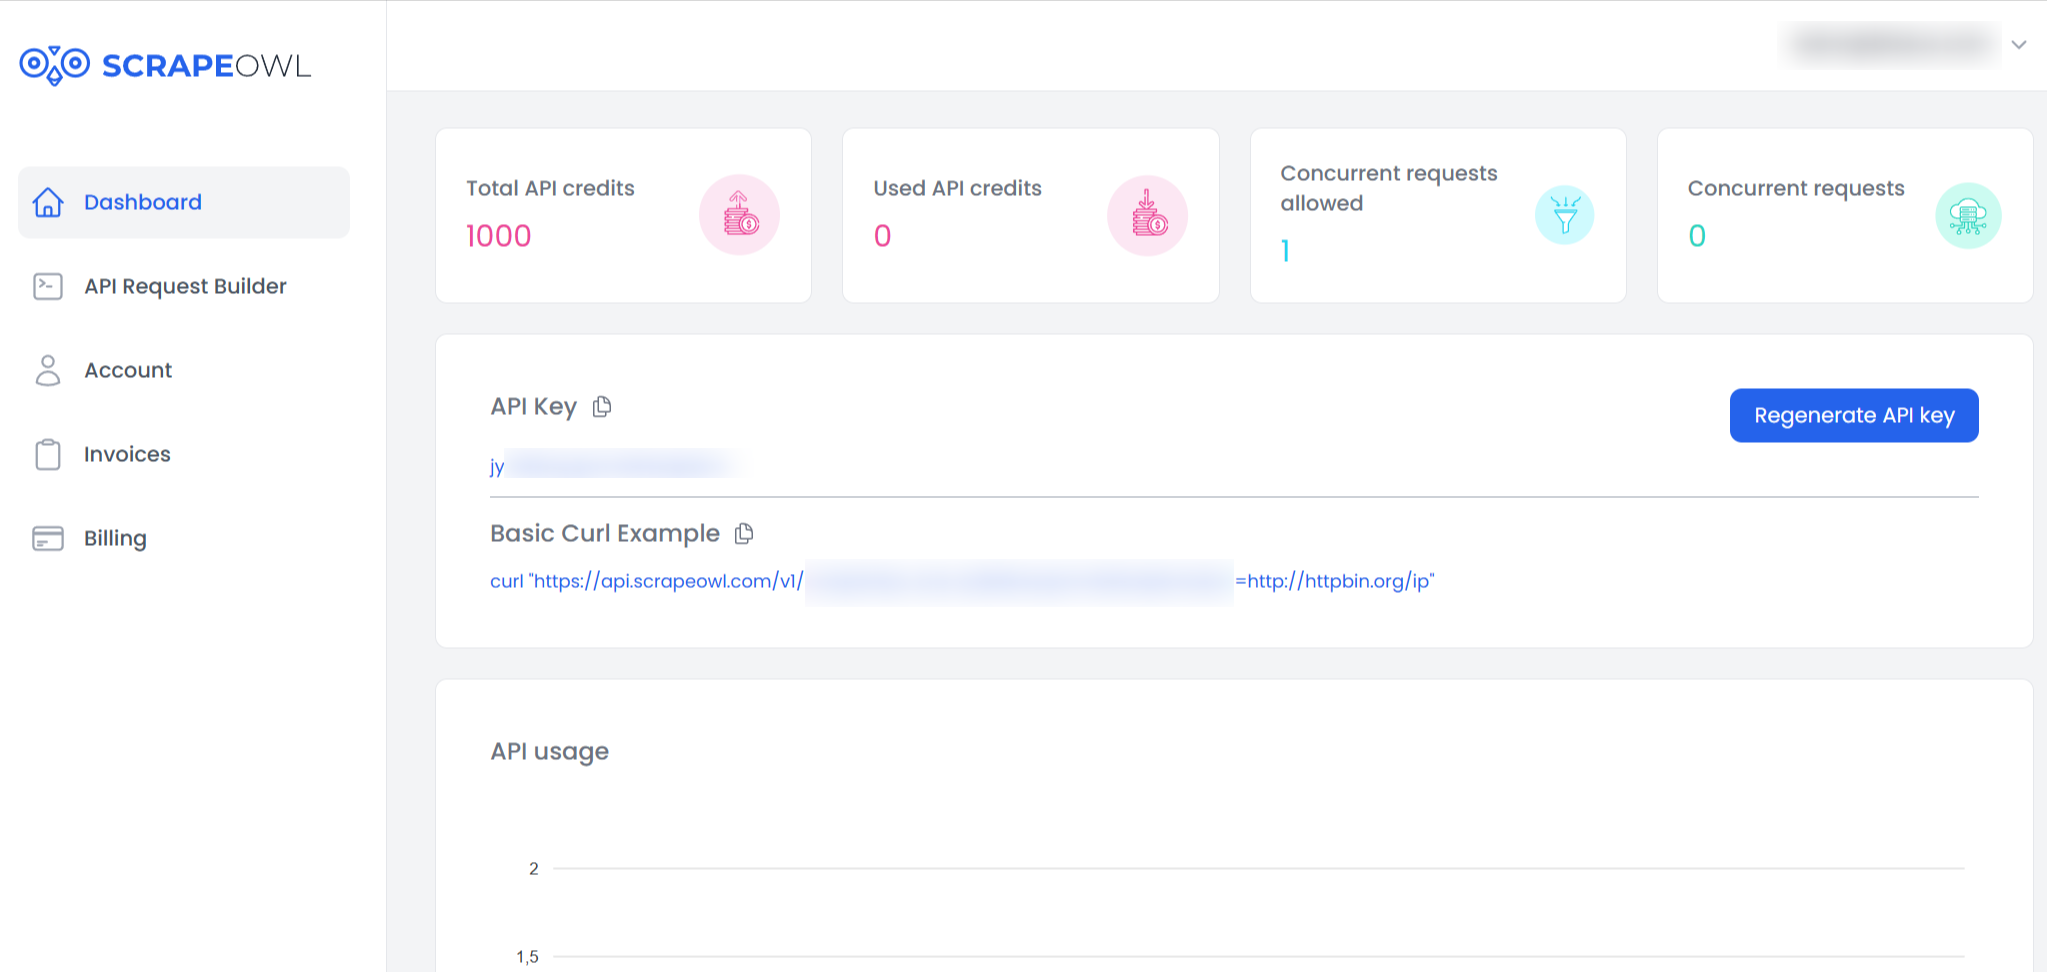Expand the user account dropdown chevron
Viewport: 2047px width, 972px height.
click(x=2019, y=45)
